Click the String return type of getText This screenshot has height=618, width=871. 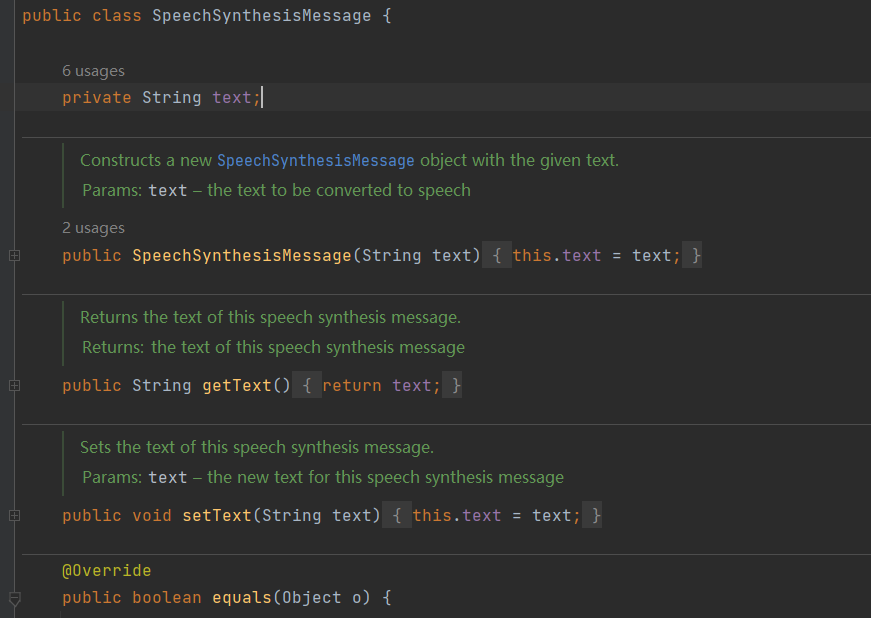[162, 385]
